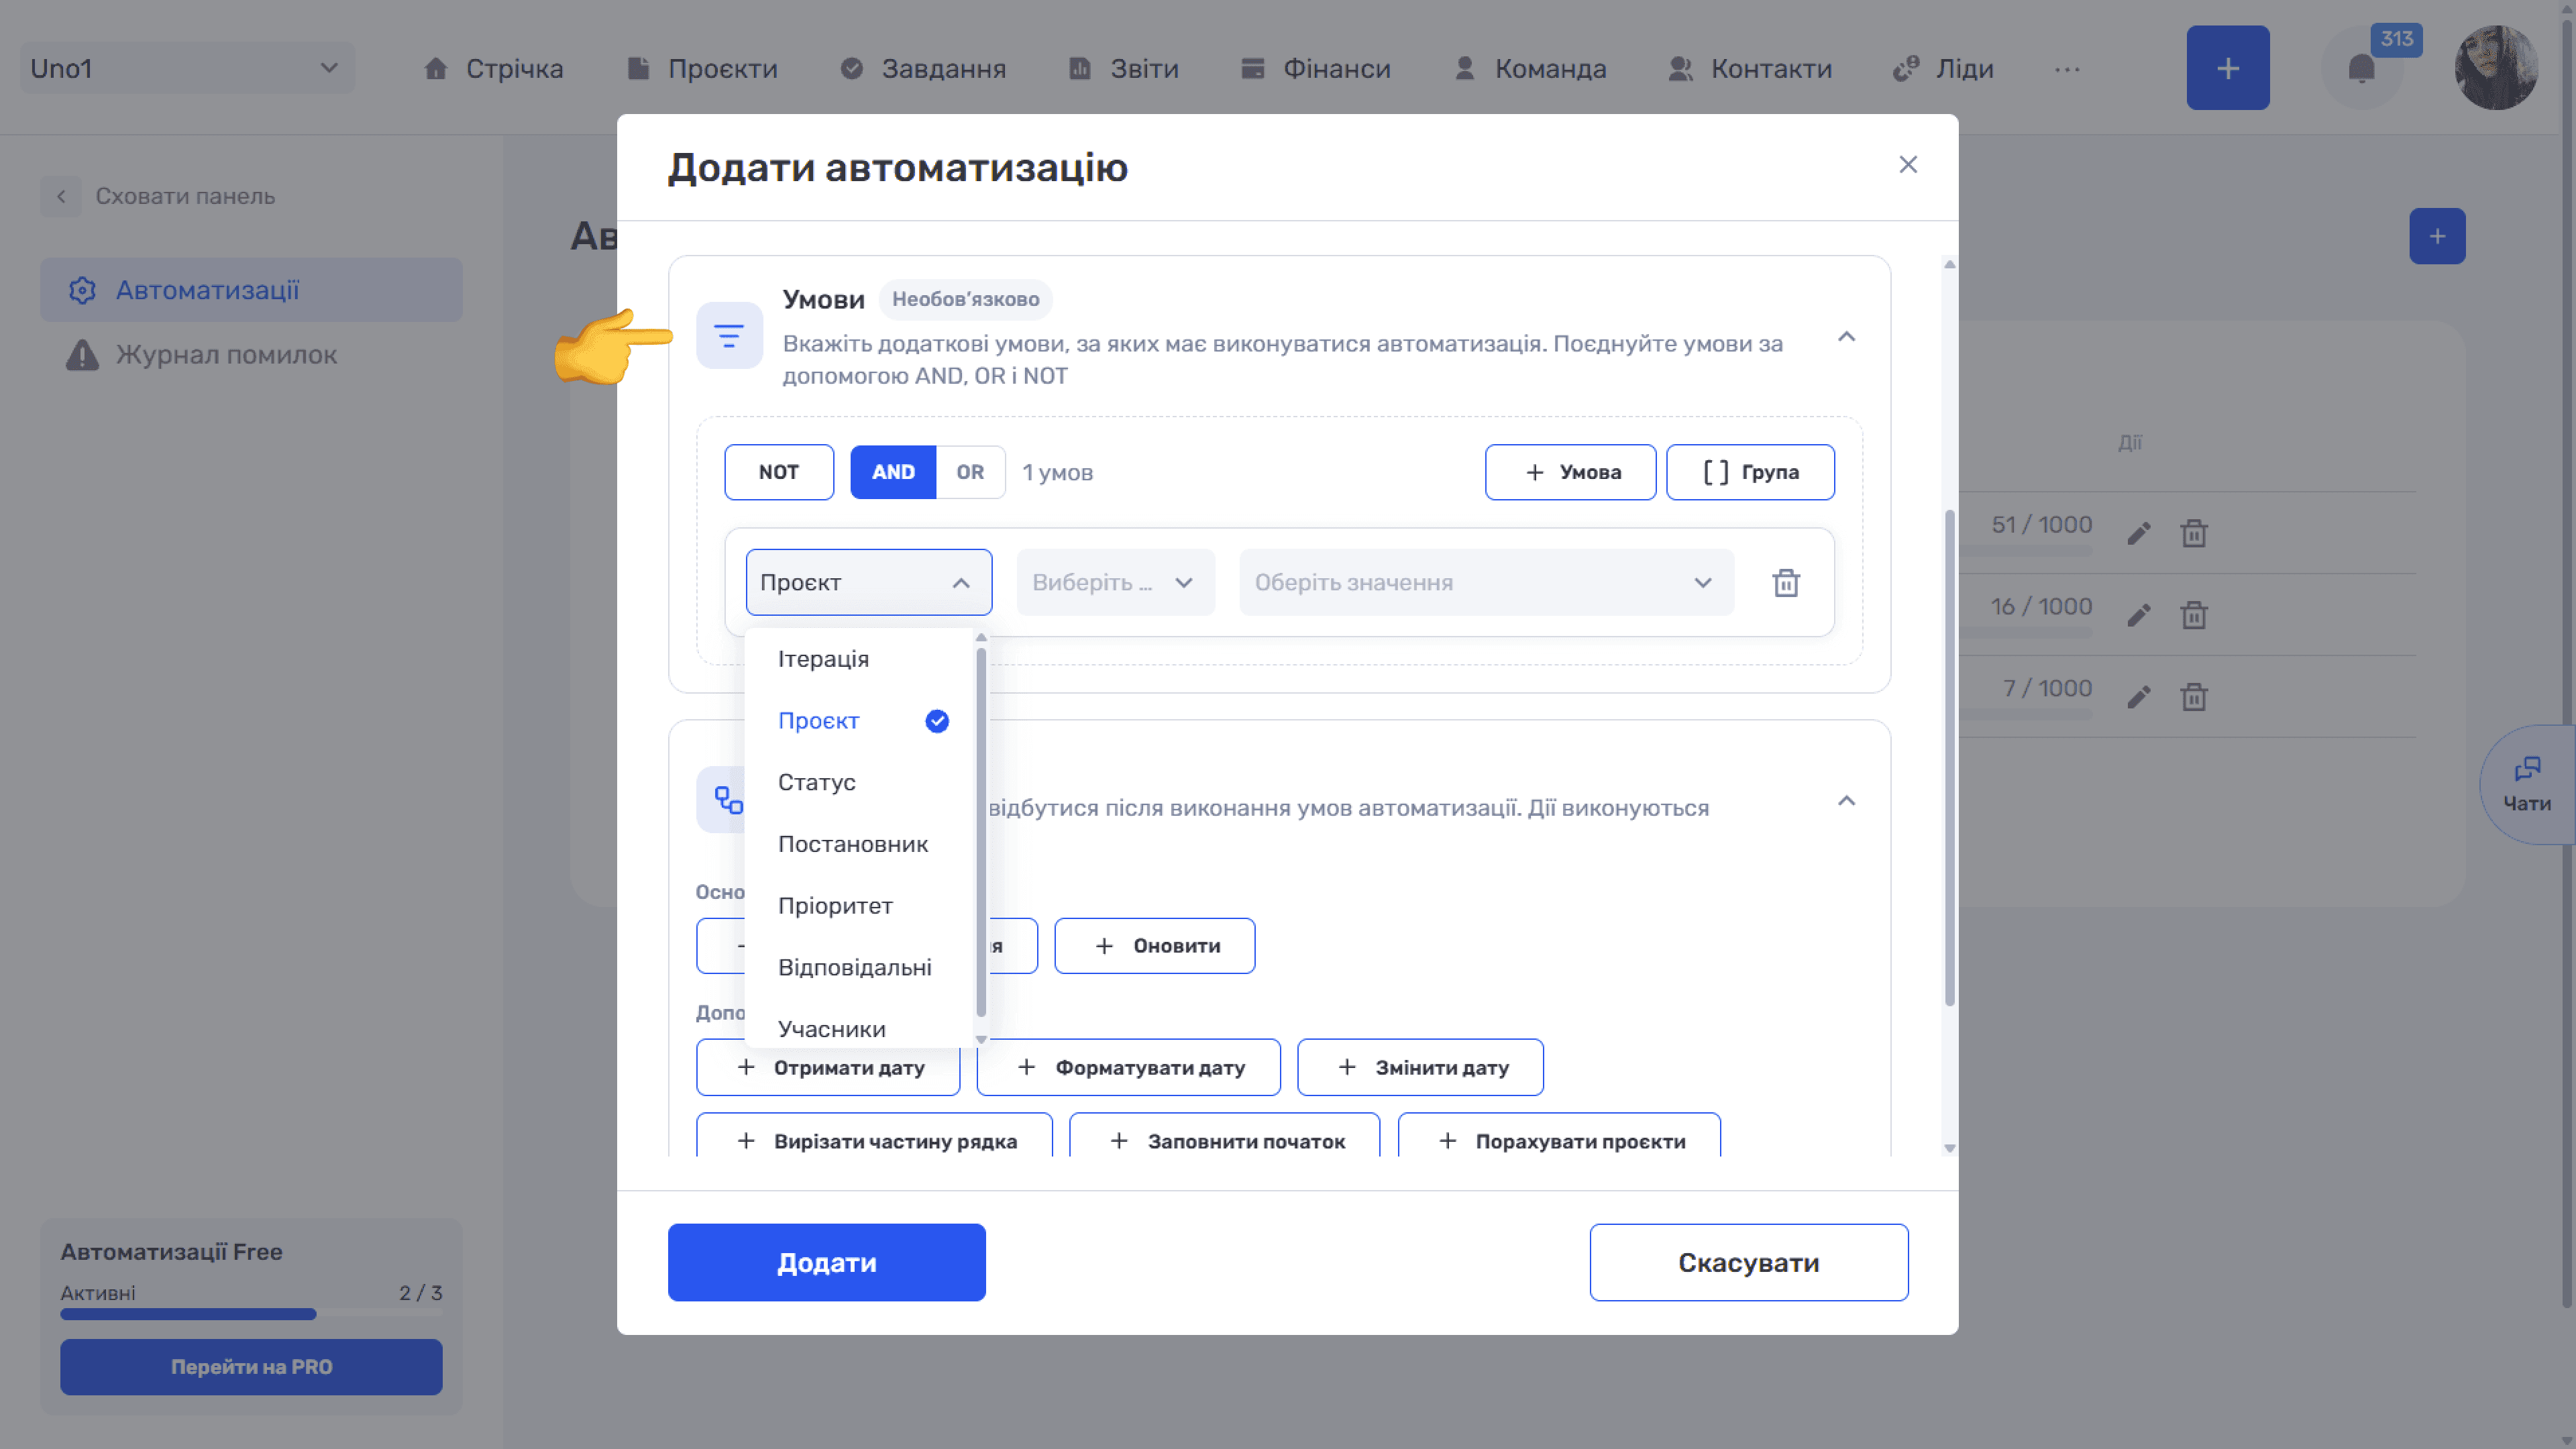
Task: Choose Відповідальні from field list
Action: tap(860, 968)
